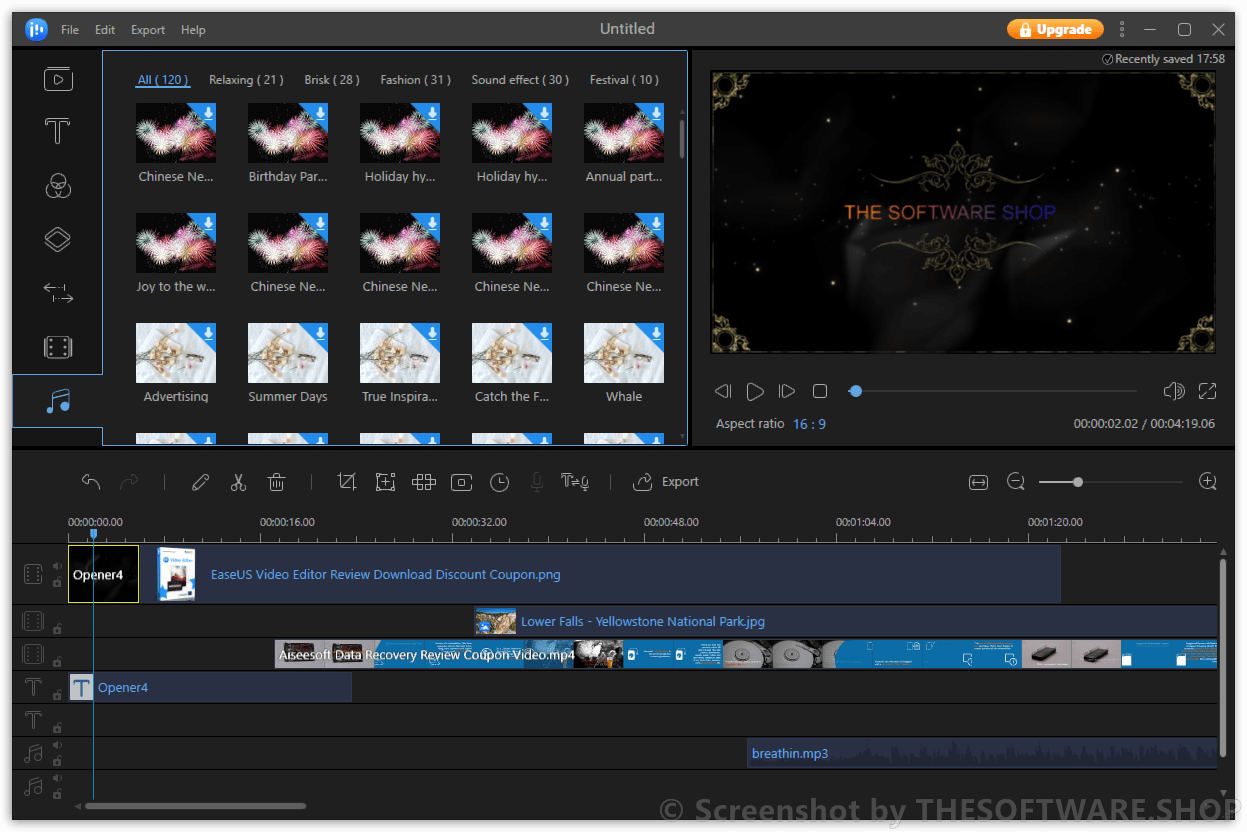Viewport: 1247px width, 832px height.
Task: Click the three-dot menu near Upgrade button
Action: pos(1122,29)
